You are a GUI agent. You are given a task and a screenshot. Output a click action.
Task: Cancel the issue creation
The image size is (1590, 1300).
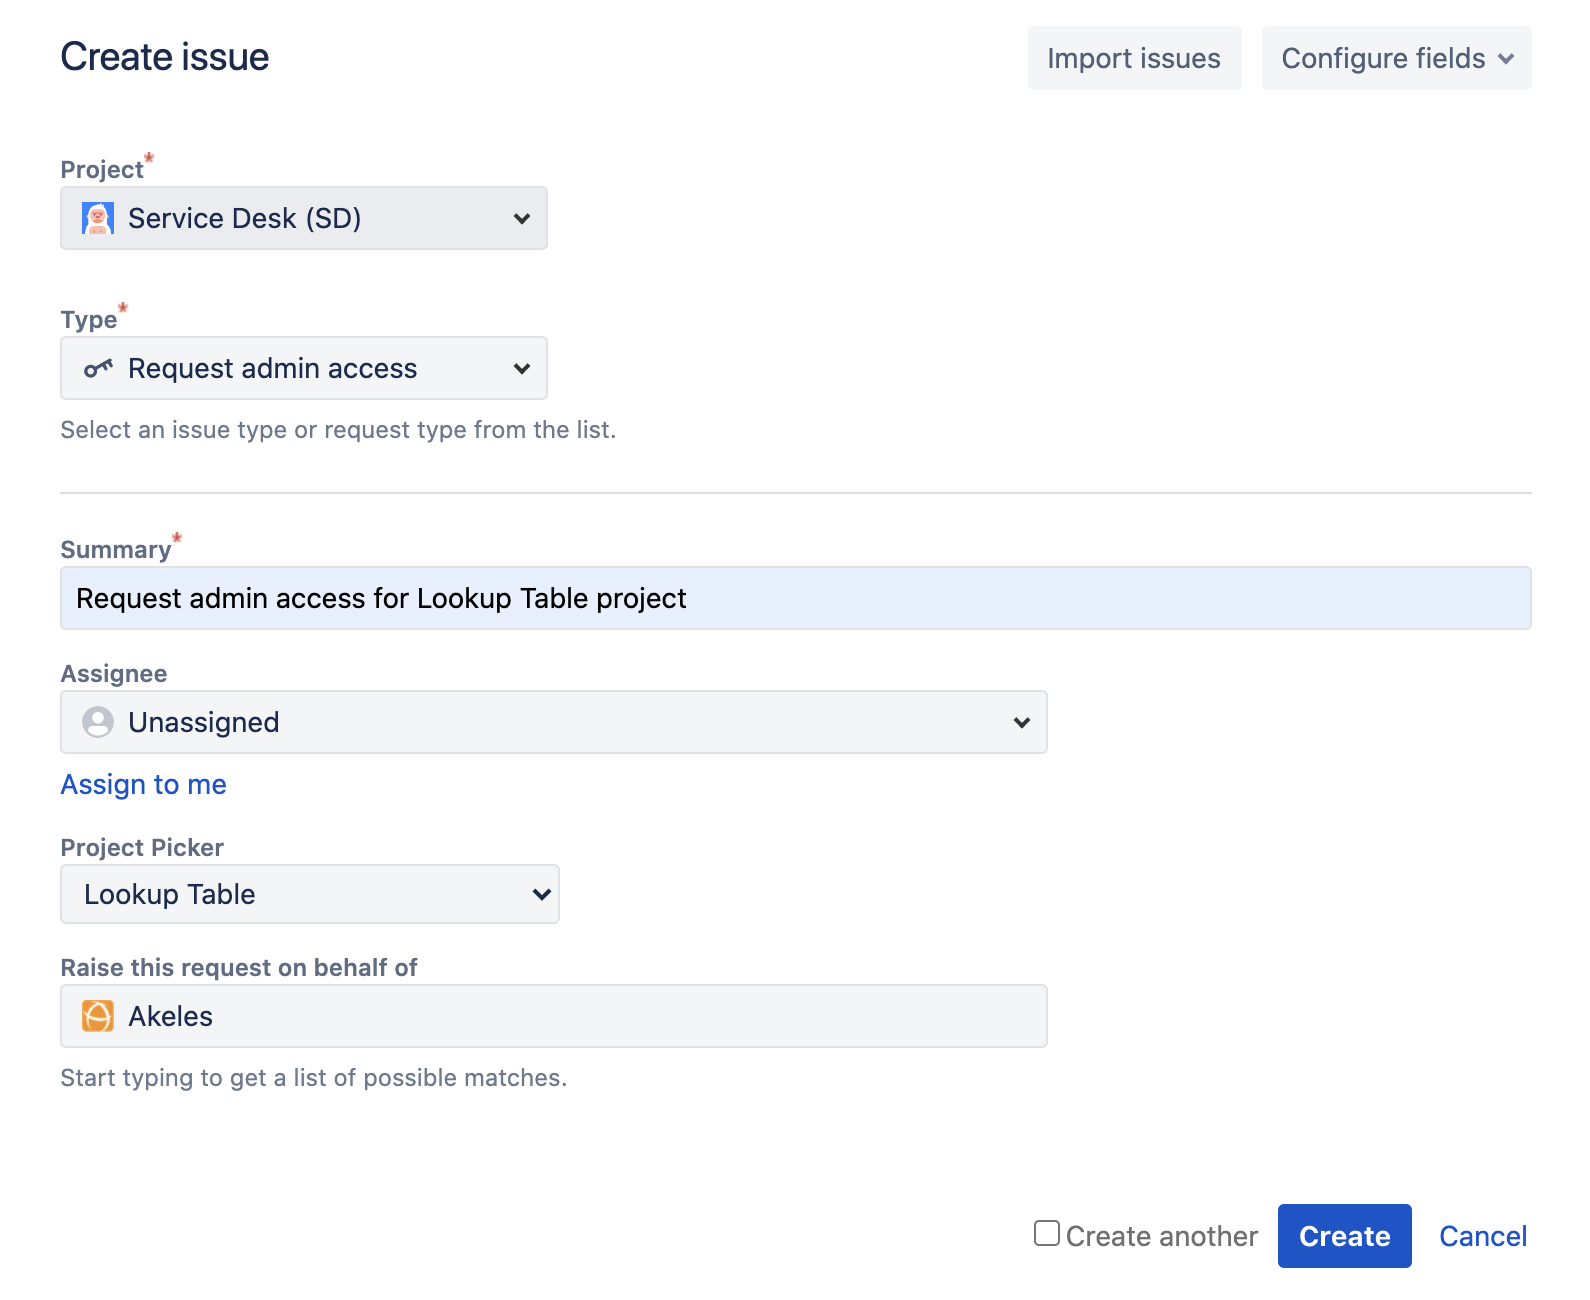[1482, 1236]
